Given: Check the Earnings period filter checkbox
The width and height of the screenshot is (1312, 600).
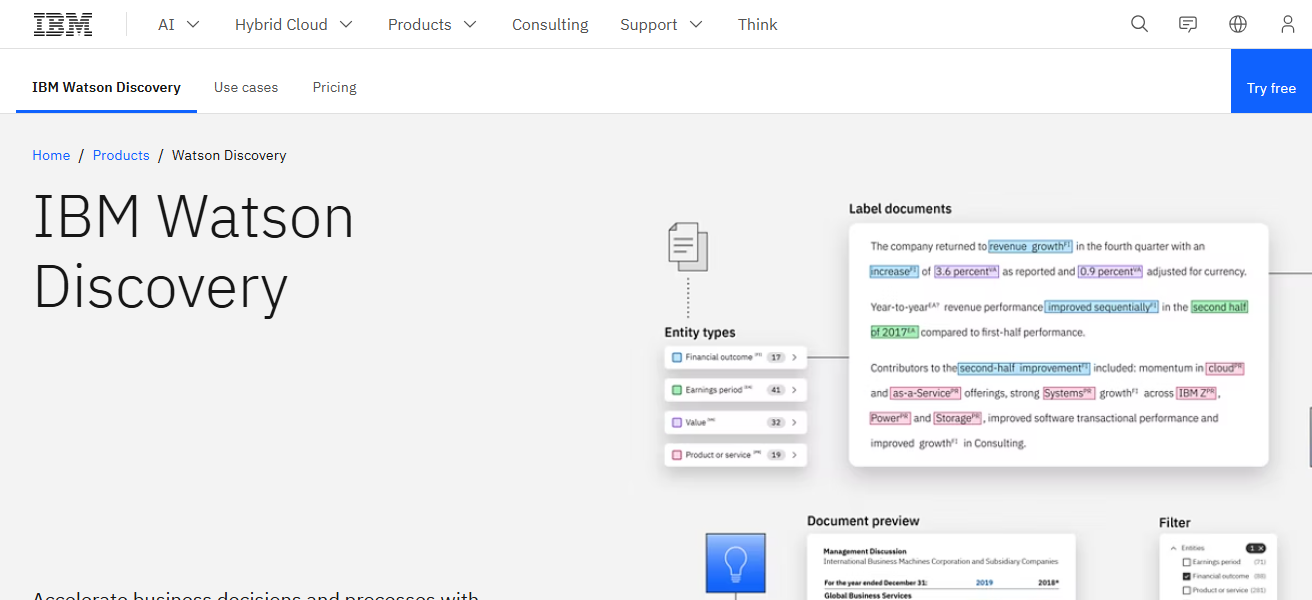Looking at the screenshot, I should (1186, 562).
